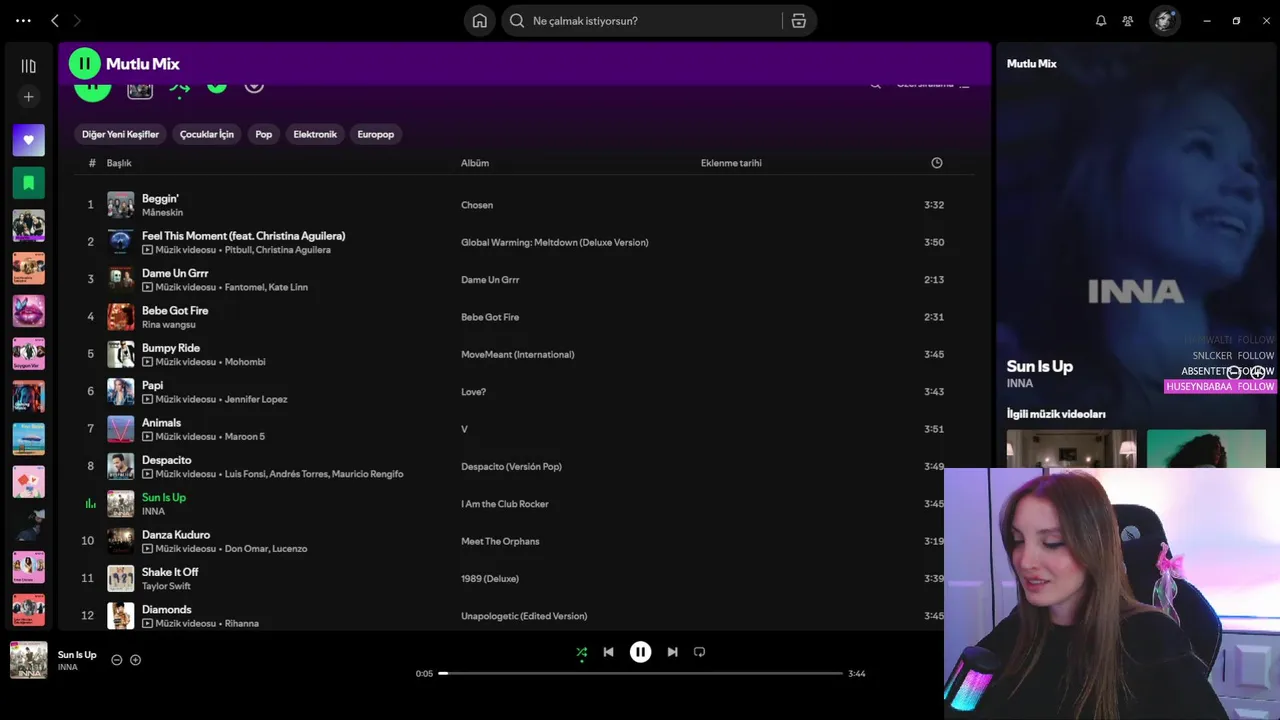
Task: Seek on the playback progress bar
Action: [640, 673]
